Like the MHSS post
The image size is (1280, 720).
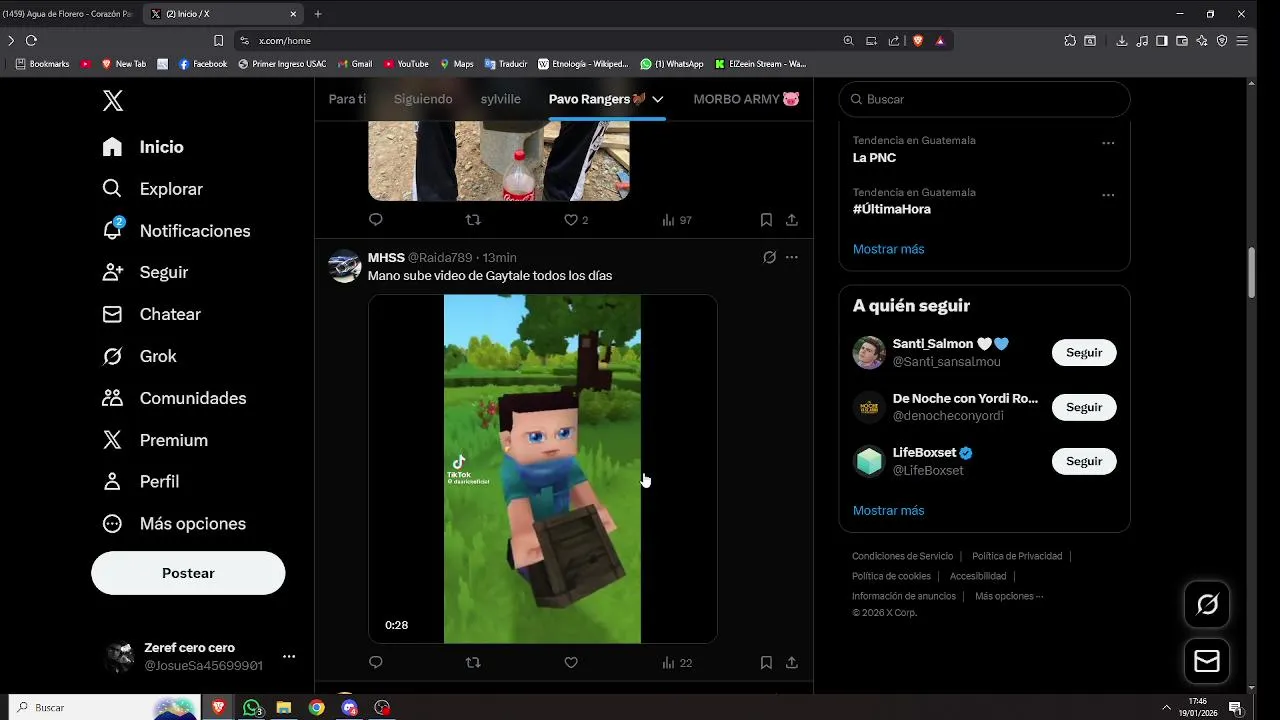(571, 662)
